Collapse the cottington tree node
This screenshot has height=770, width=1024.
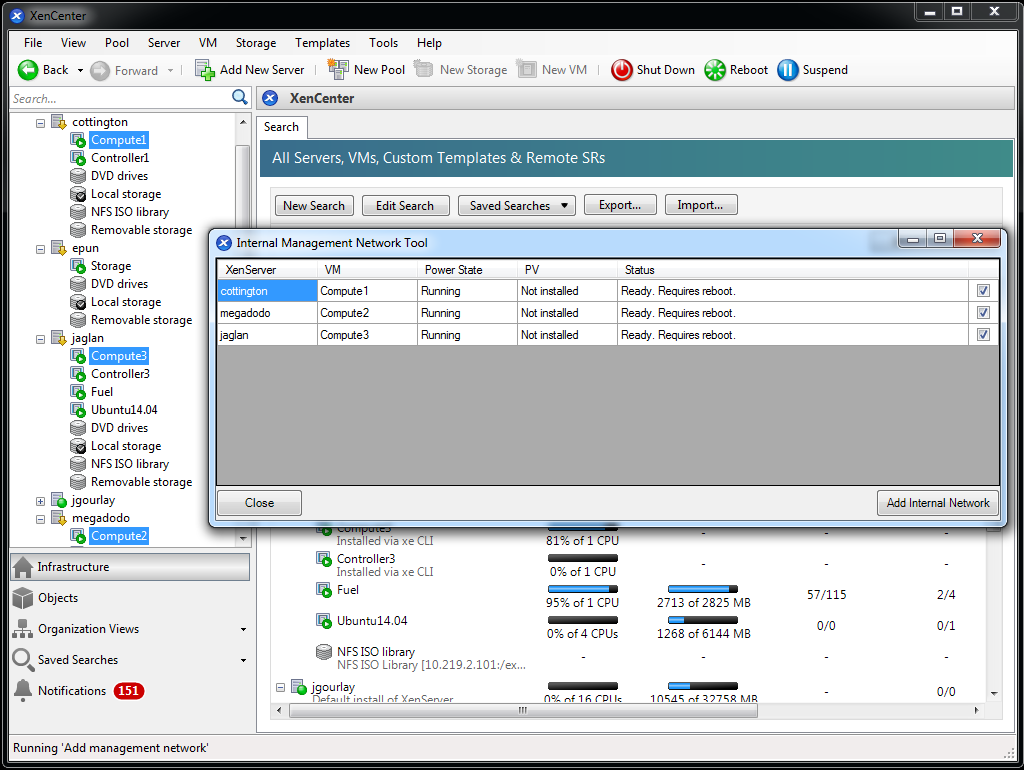click(x=40, y=123)
